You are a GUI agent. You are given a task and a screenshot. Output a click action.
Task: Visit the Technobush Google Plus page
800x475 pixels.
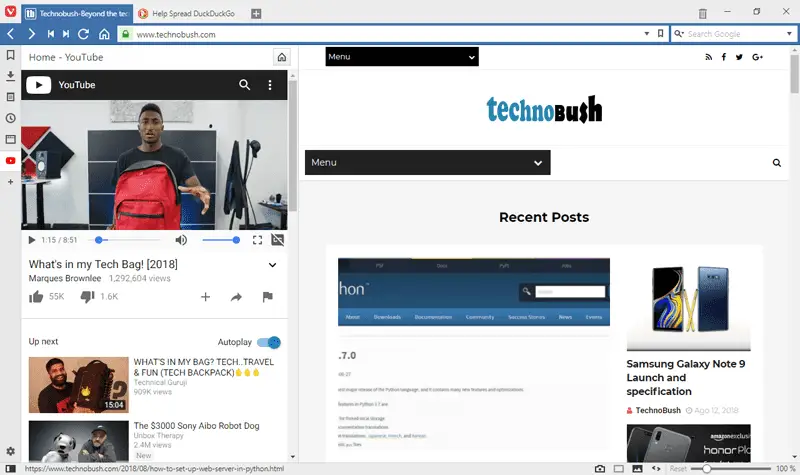pos(757,57)
